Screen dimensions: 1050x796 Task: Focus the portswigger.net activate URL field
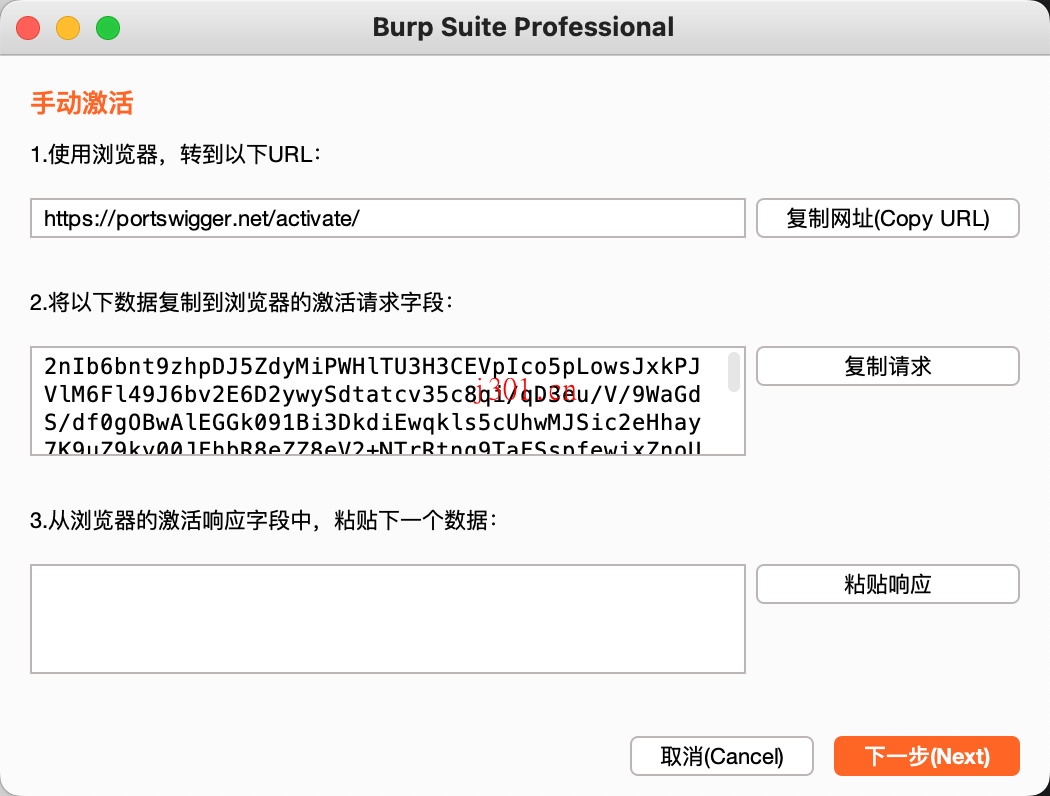pyautogui.click(x=388, y=218)
